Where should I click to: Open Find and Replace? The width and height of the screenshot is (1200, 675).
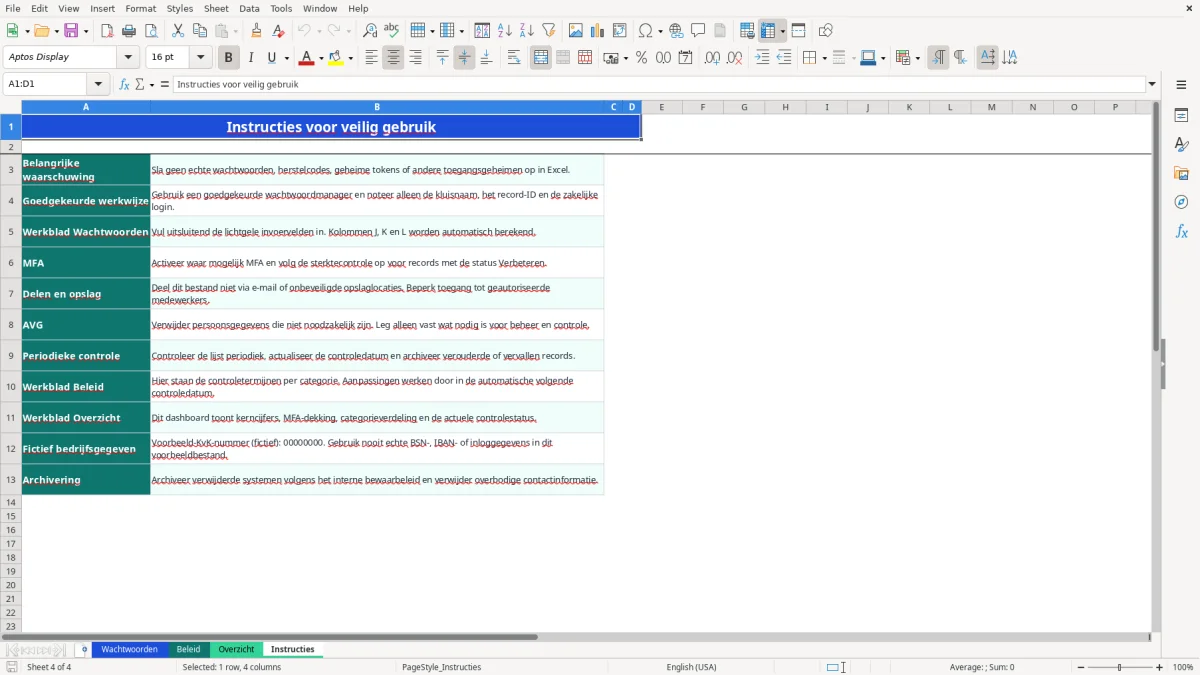370,31
